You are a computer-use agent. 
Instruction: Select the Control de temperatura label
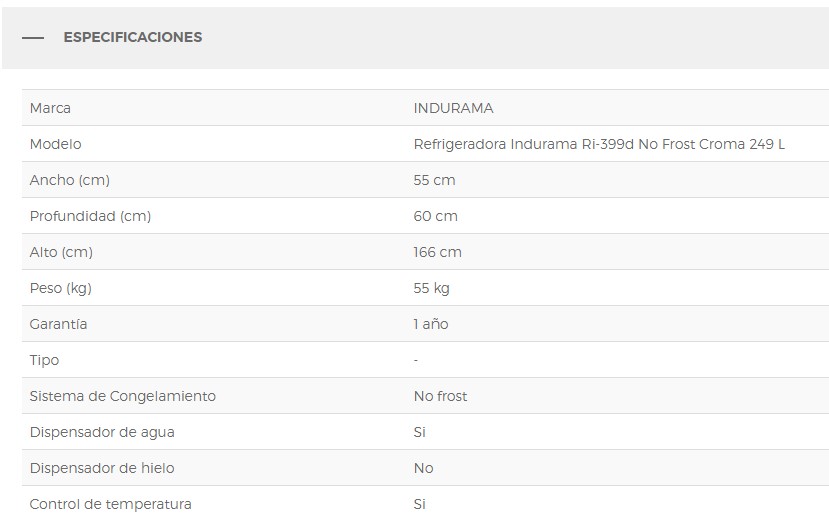[111, 504]
